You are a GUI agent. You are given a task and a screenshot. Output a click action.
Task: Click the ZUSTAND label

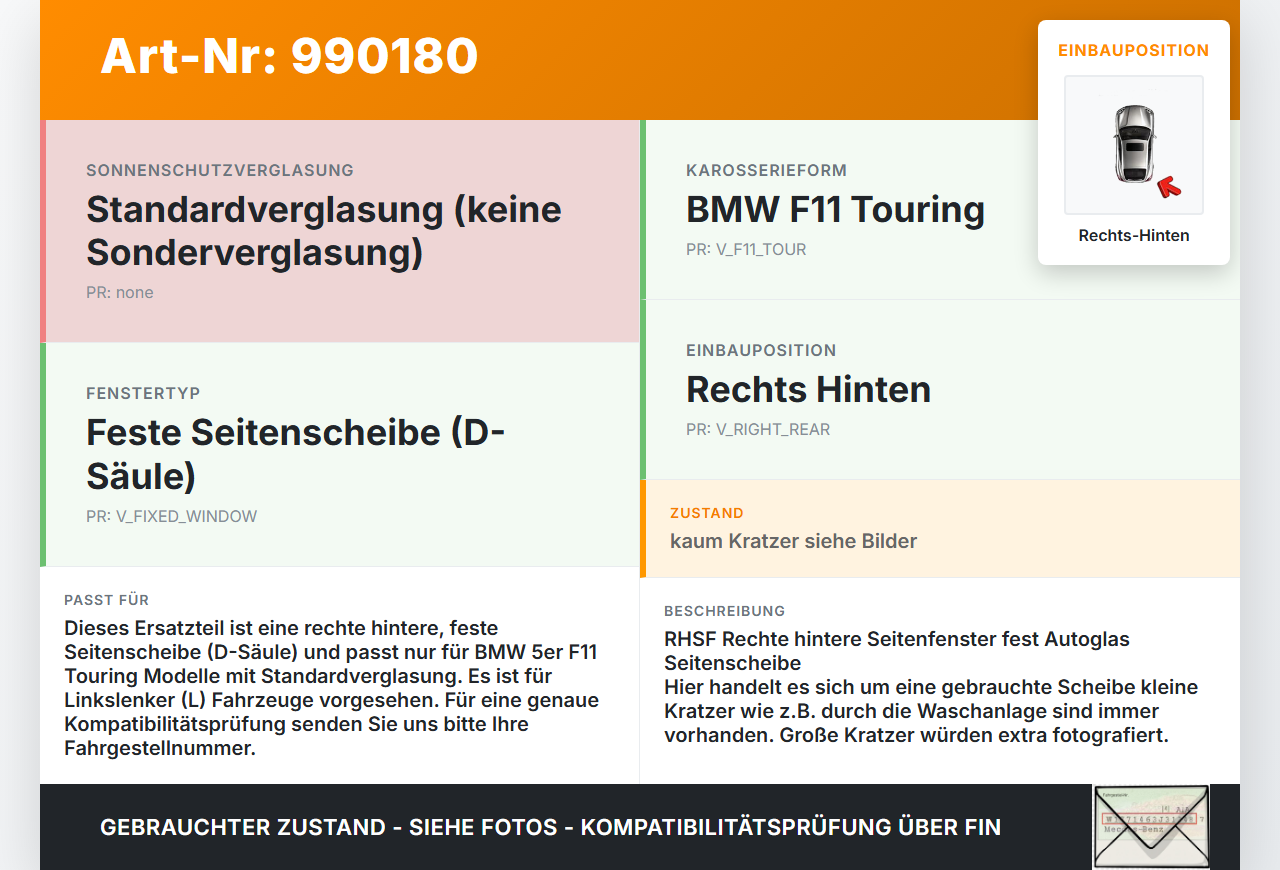[x=707, y=513]
